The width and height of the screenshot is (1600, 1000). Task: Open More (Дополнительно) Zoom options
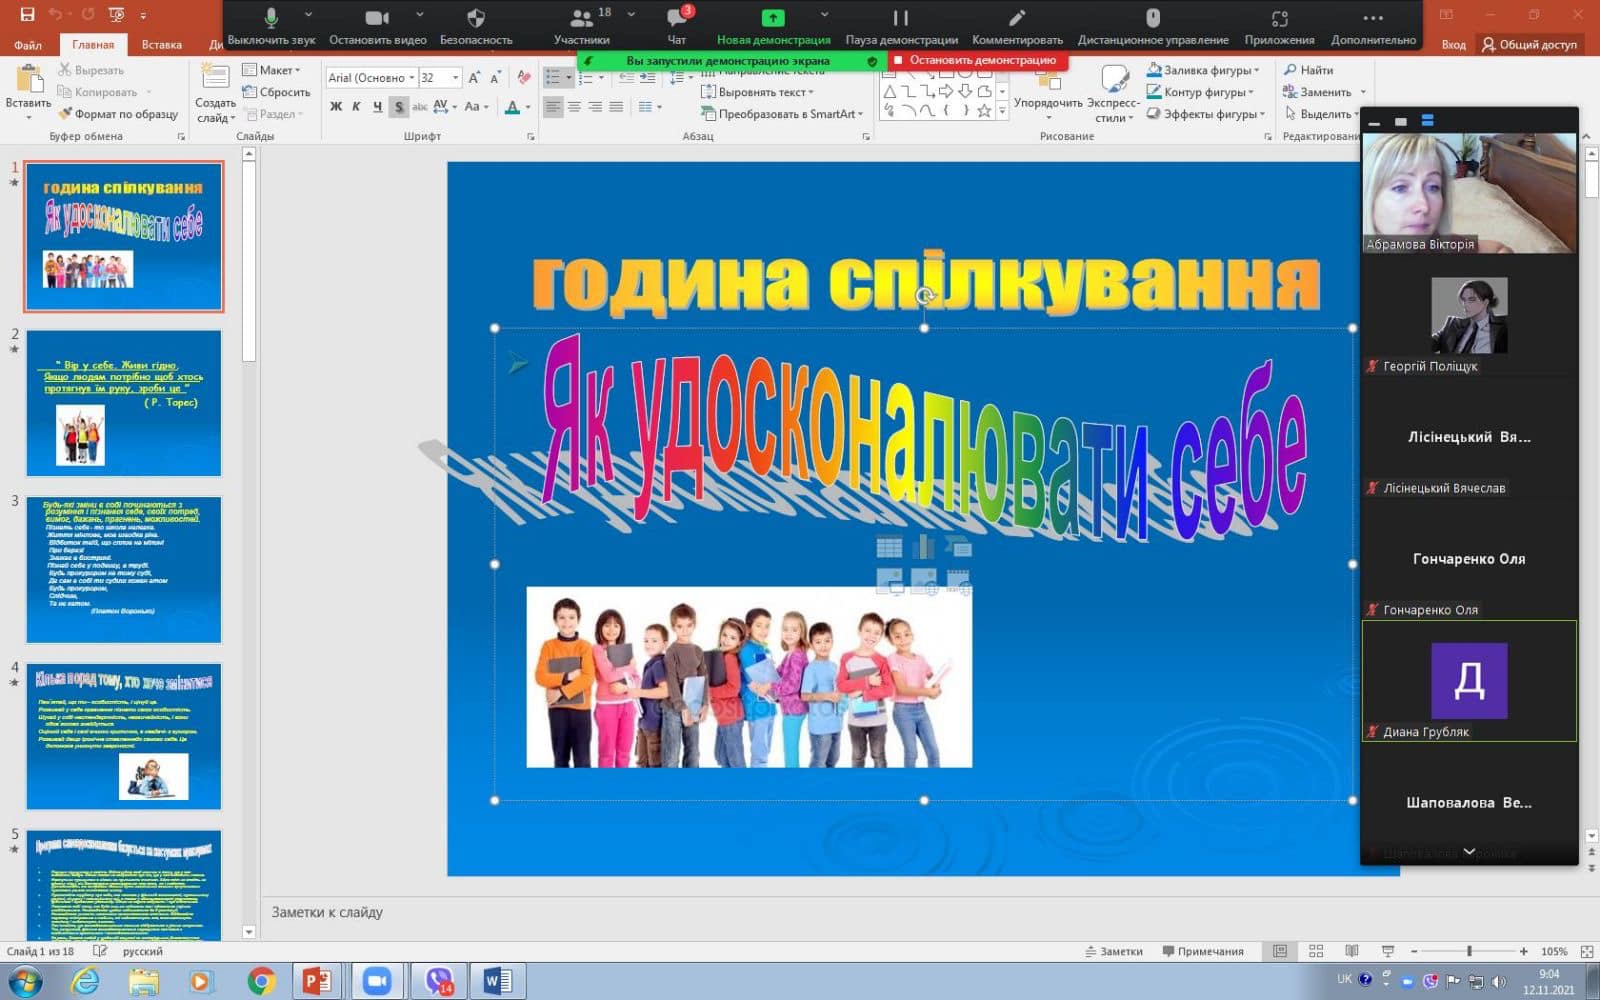pos(1373,26)
